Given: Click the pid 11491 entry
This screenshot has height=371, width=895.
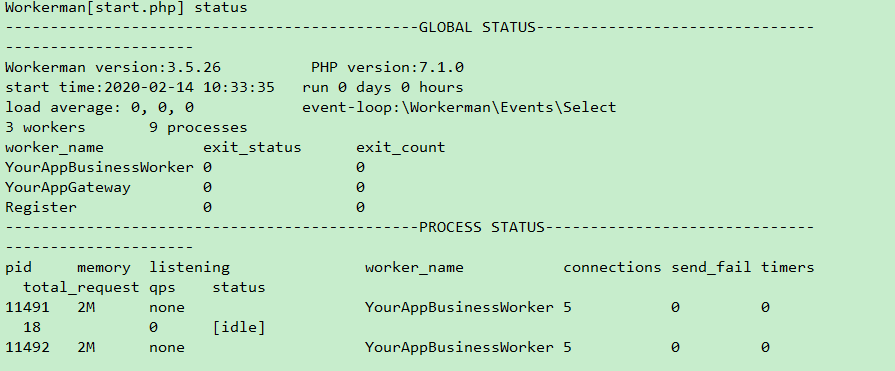Looking at the screenshot, I should point(27,307).
